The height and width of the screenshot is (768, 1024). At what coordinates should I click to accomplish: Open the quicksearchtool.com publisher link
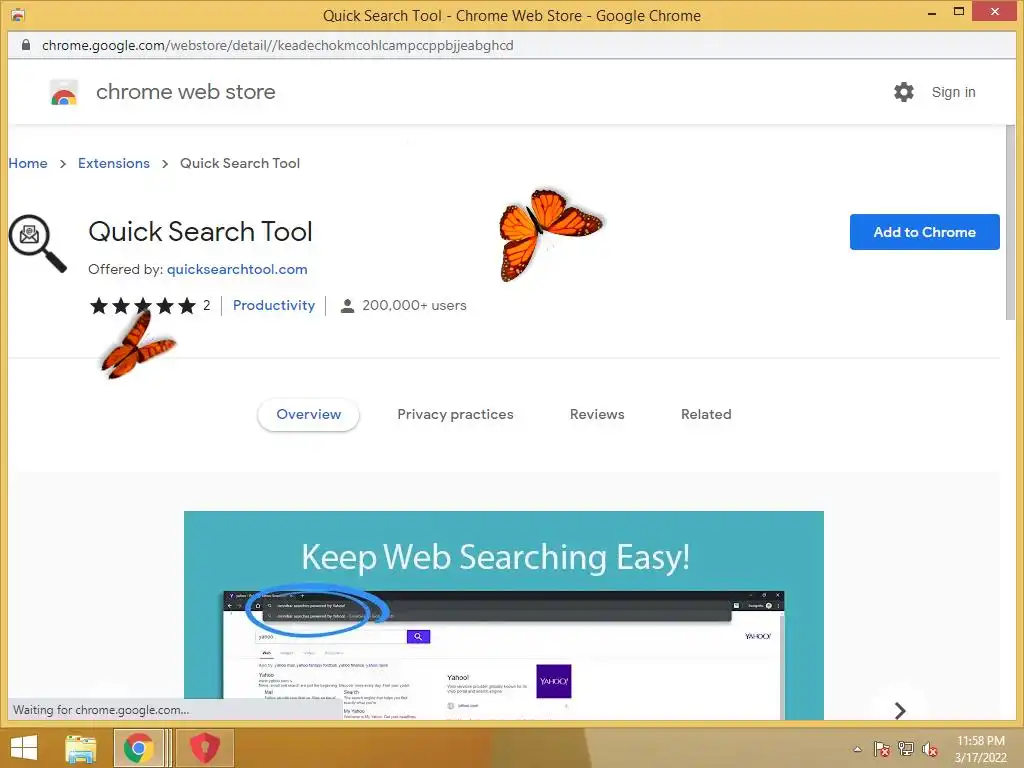[x=237, y=269]
